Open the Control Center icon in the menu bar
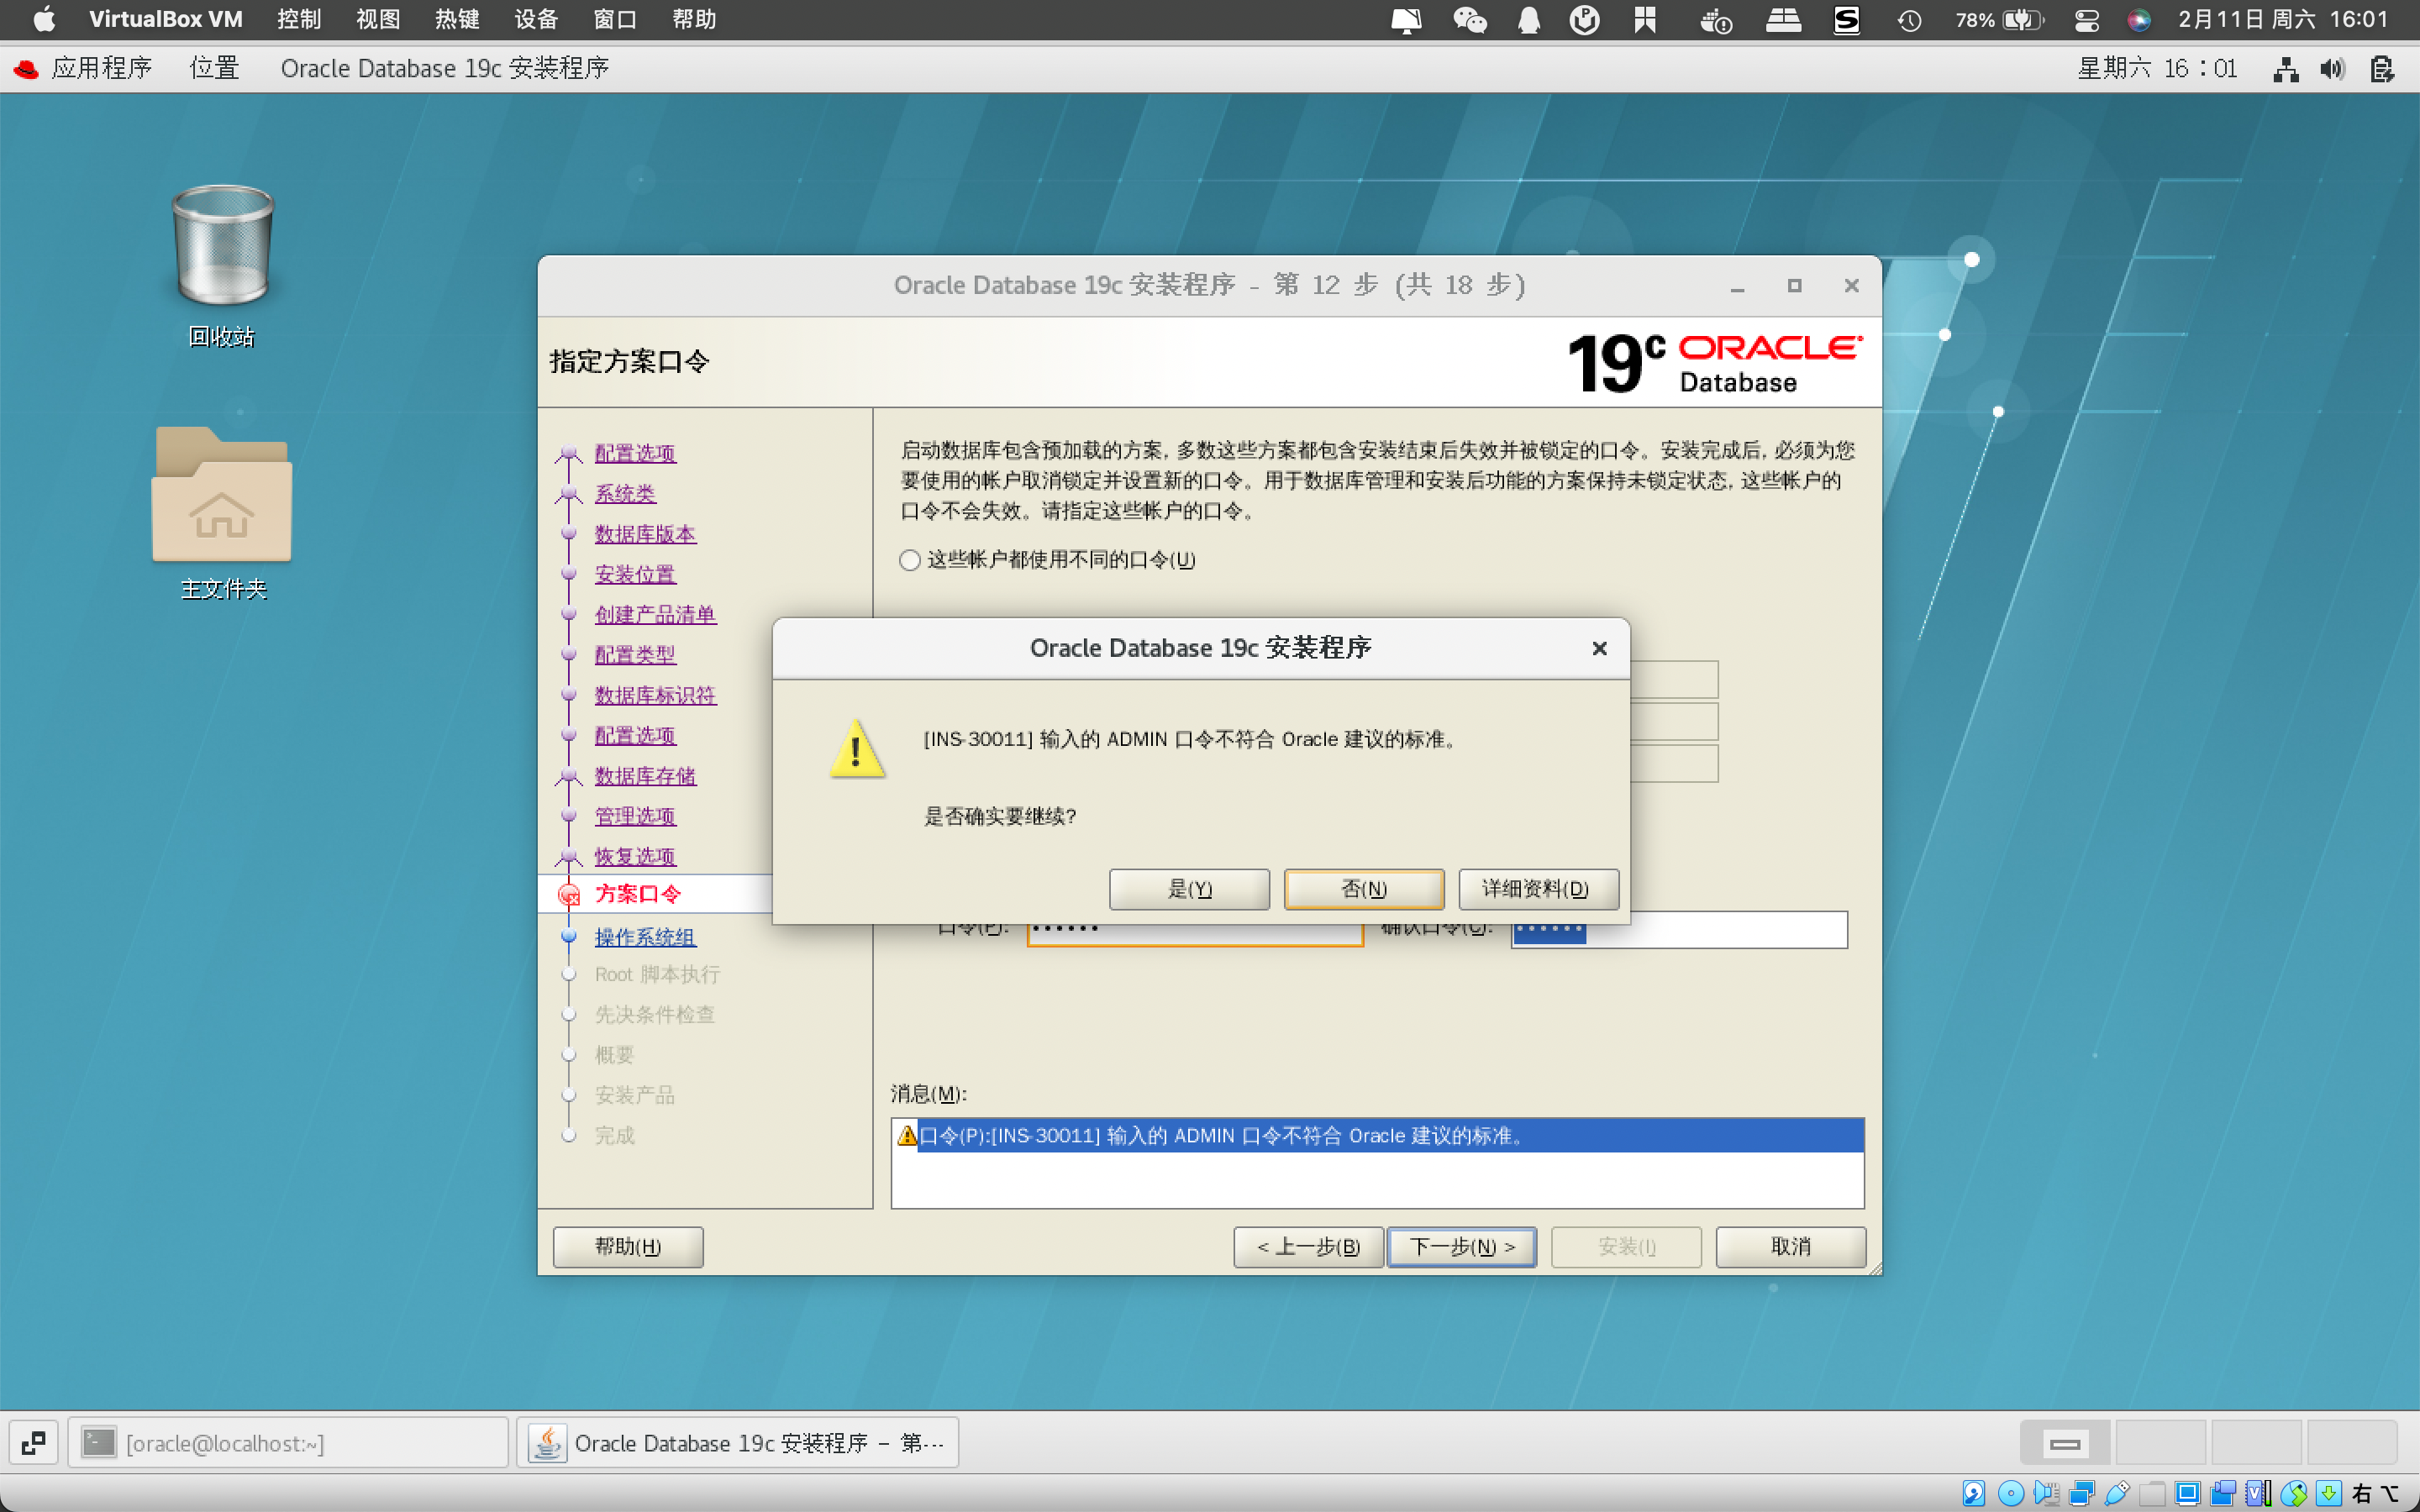This screenshot has height=1512, width=2420. (2086, 19)
